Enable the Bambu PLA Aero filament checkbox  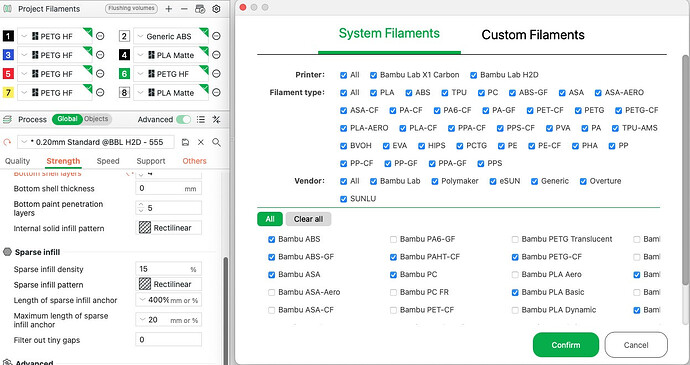click(x=515, y=275)
